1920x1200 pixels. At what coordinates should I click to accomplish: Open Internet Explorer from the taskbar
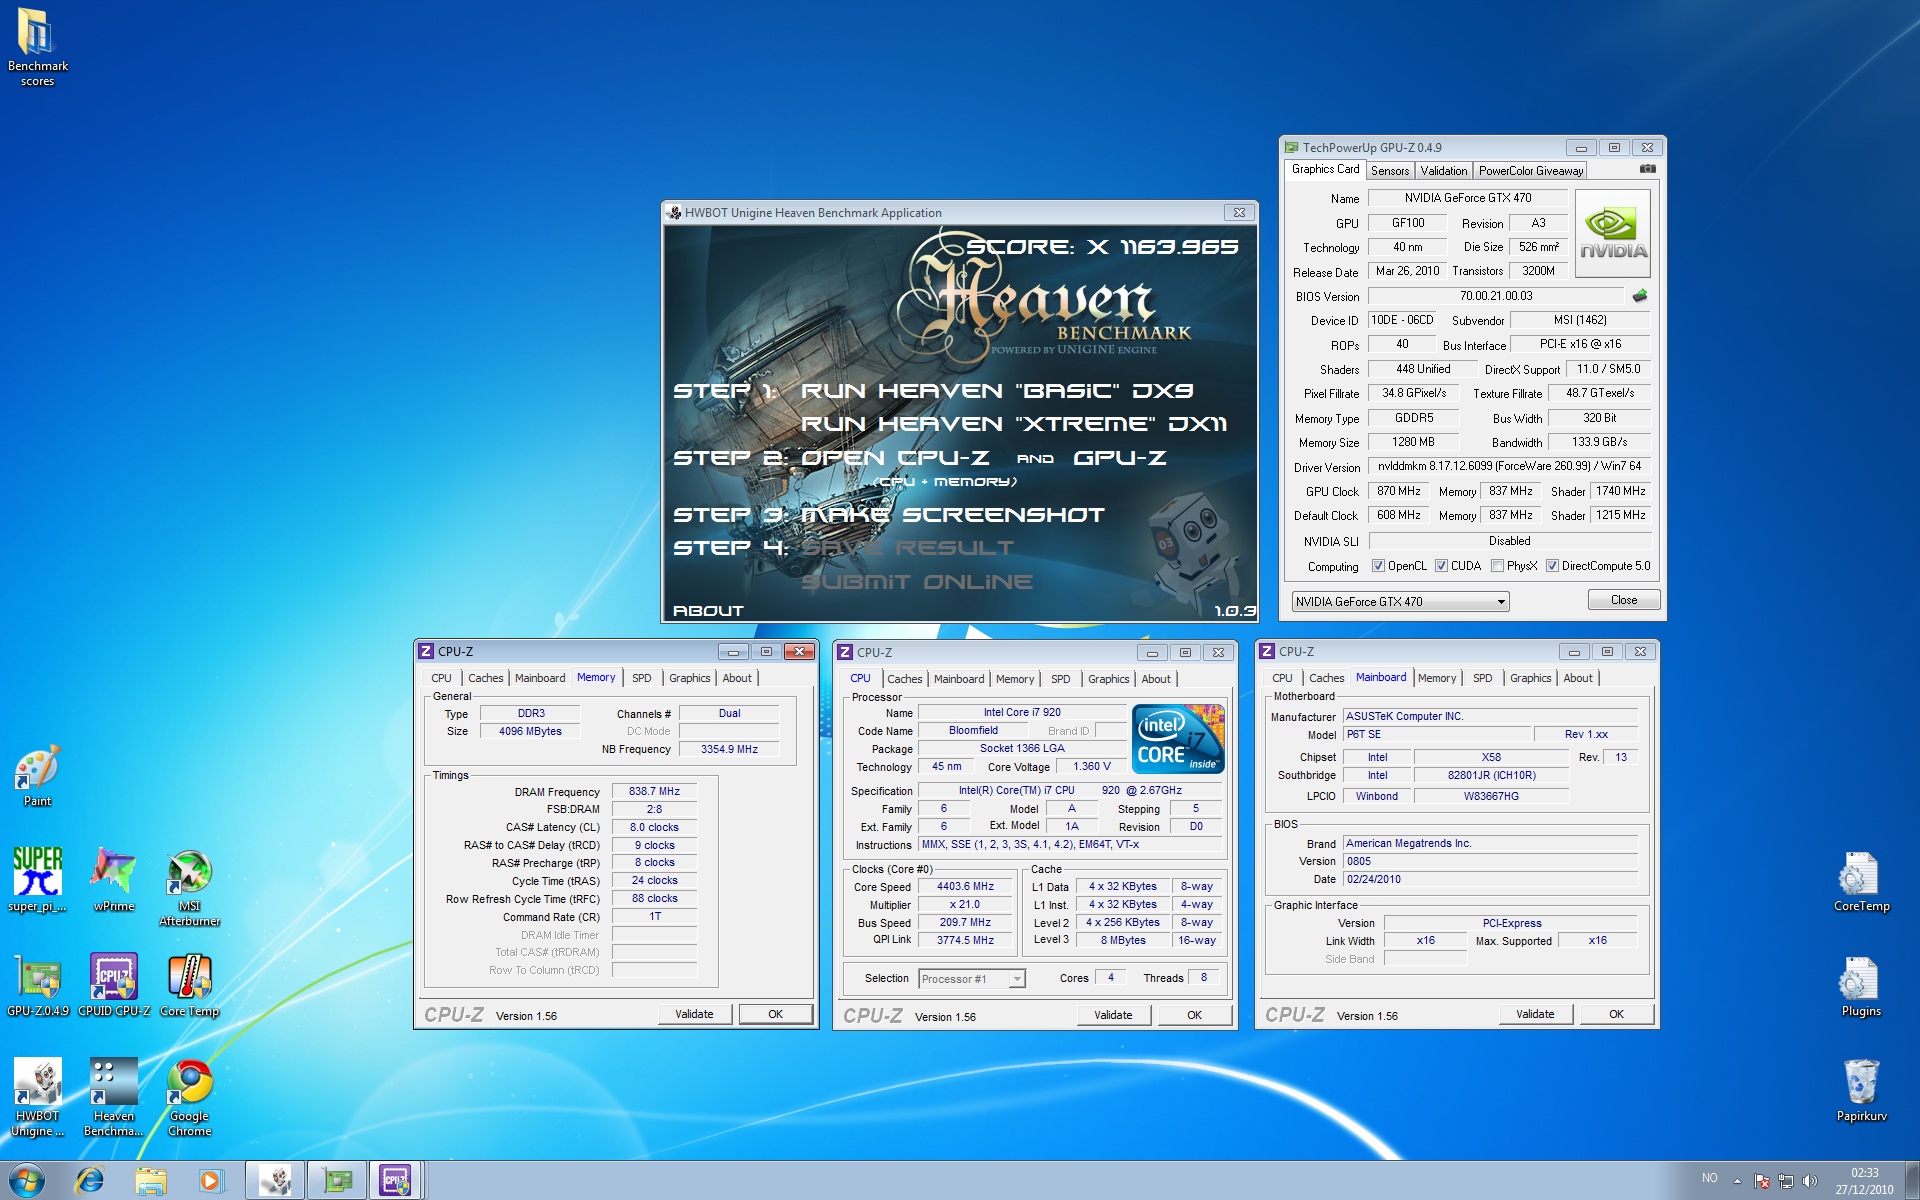90,1180
